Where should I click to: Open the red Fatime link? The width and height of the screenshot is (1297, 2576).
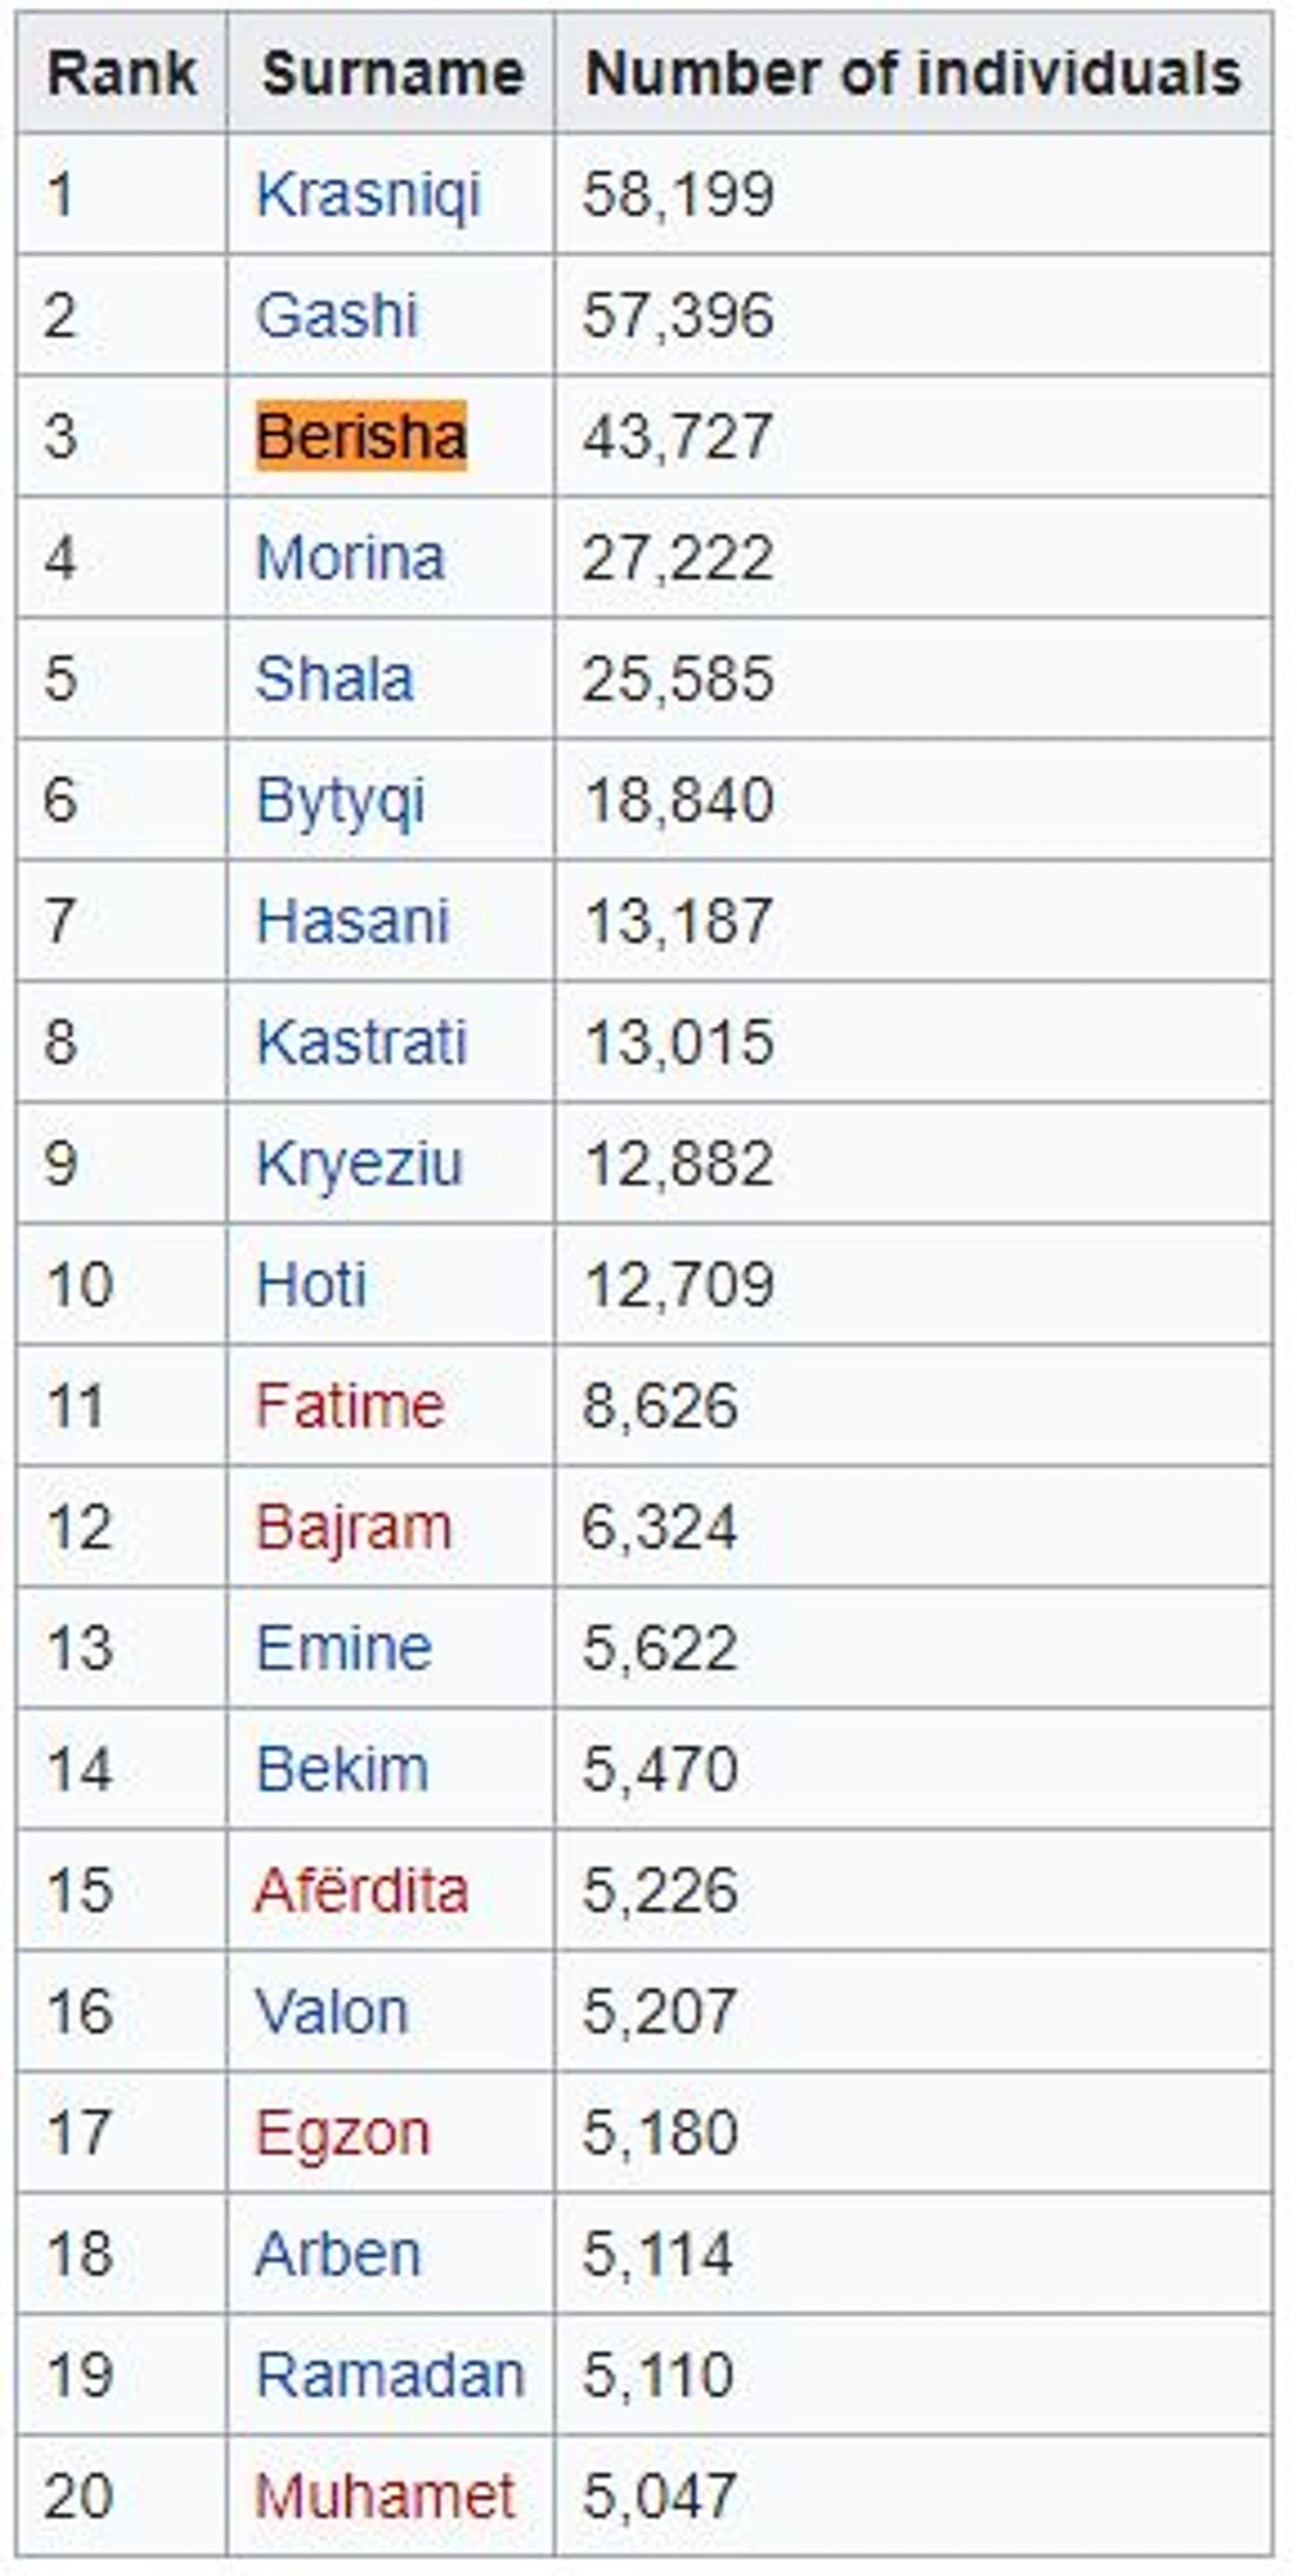pos(349,1405)
